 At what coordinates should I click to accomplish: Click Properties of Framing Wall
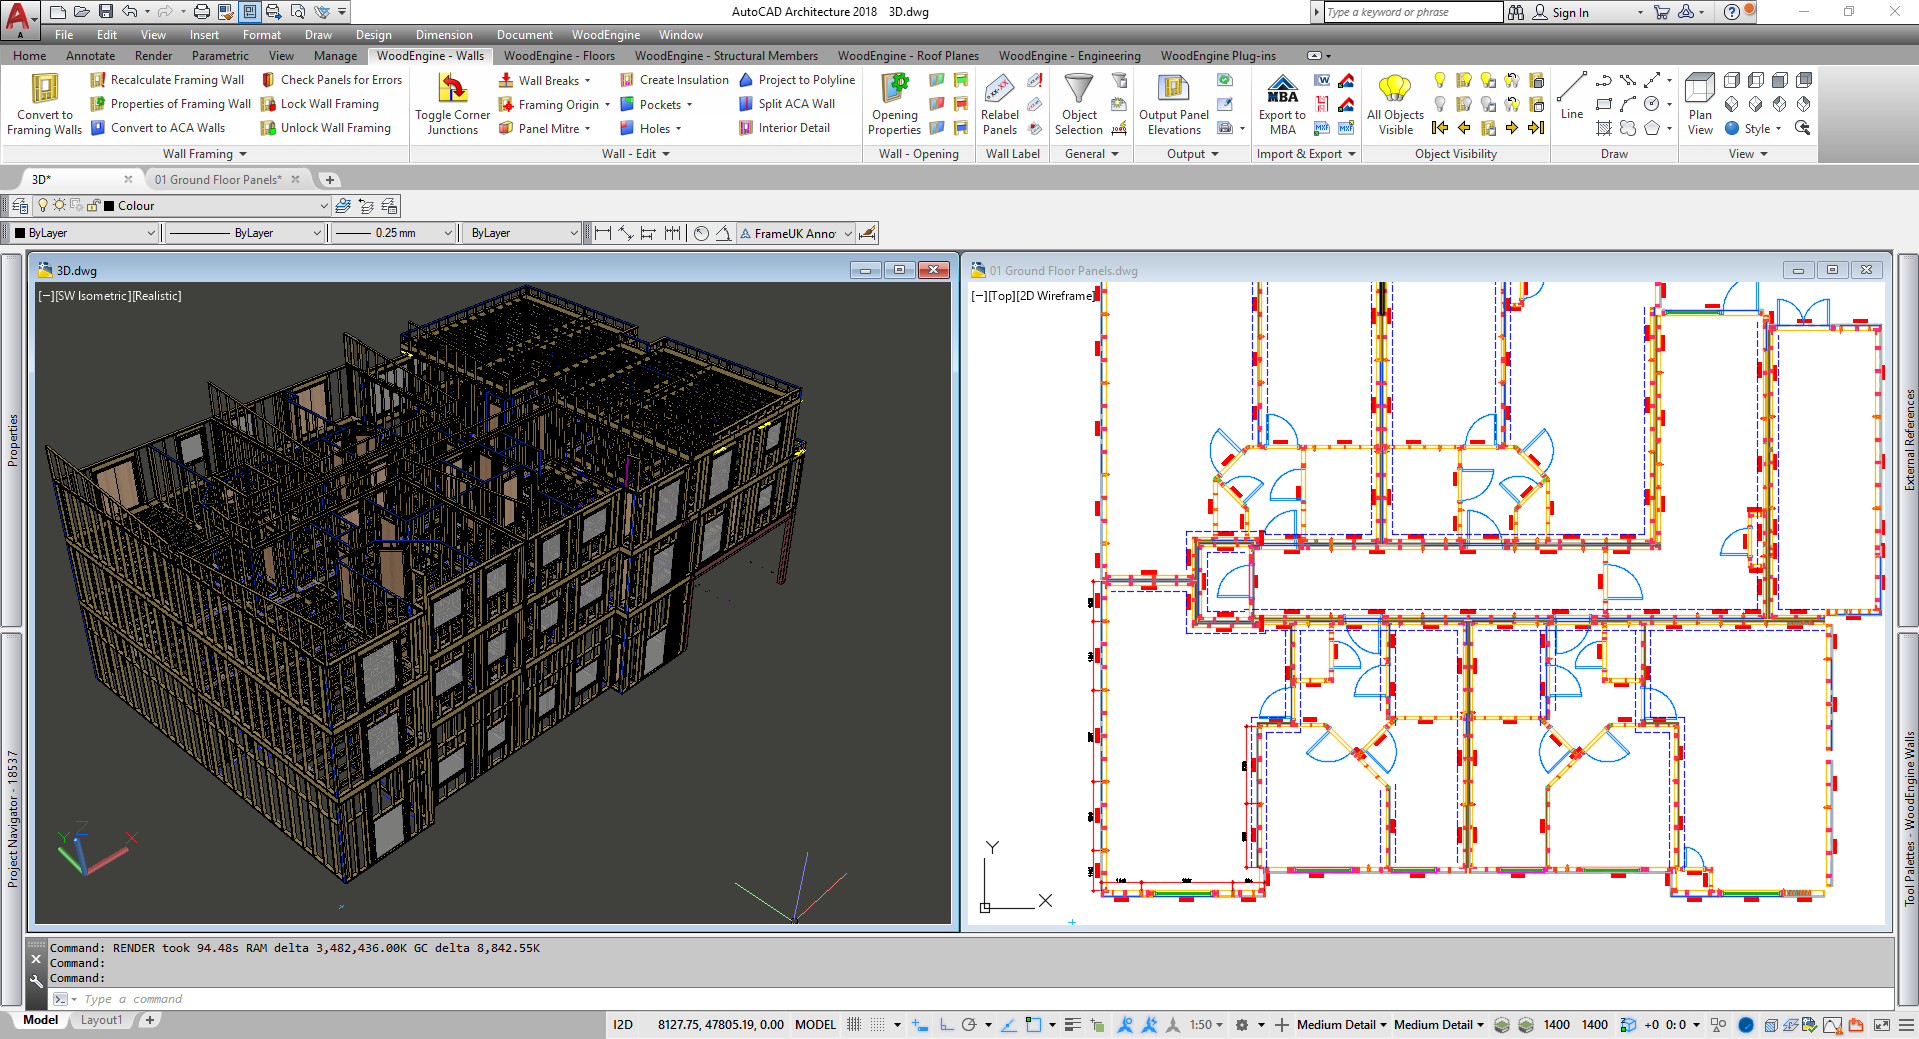click(x=171, y=104)
